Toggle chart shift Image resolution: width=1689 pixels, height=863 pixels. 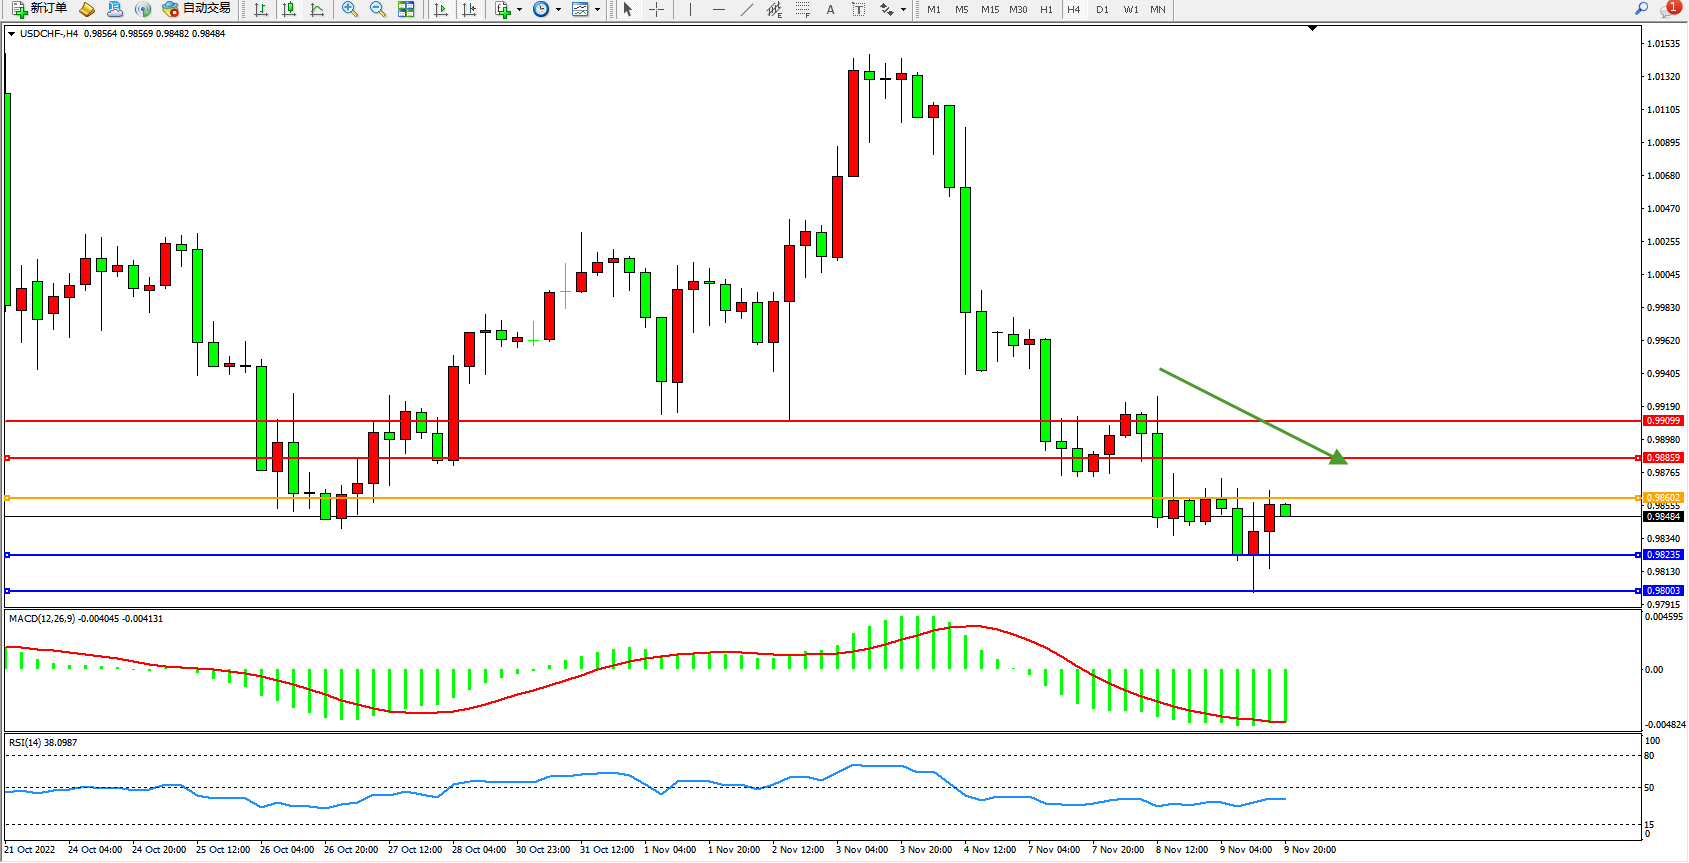click(x=468, y=9)
